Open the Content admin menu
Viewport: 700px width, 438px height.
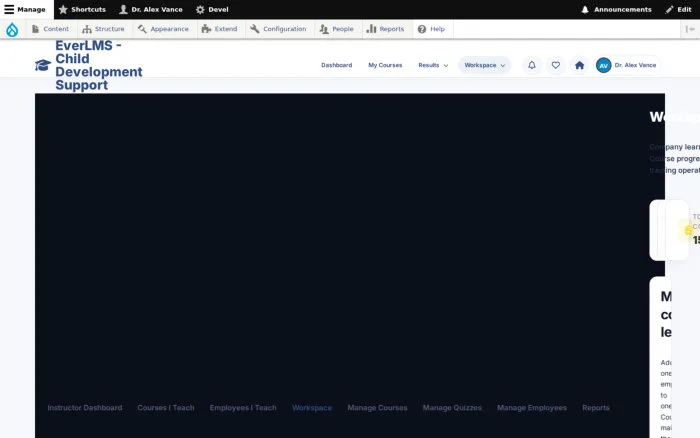[x=50, y=29]
